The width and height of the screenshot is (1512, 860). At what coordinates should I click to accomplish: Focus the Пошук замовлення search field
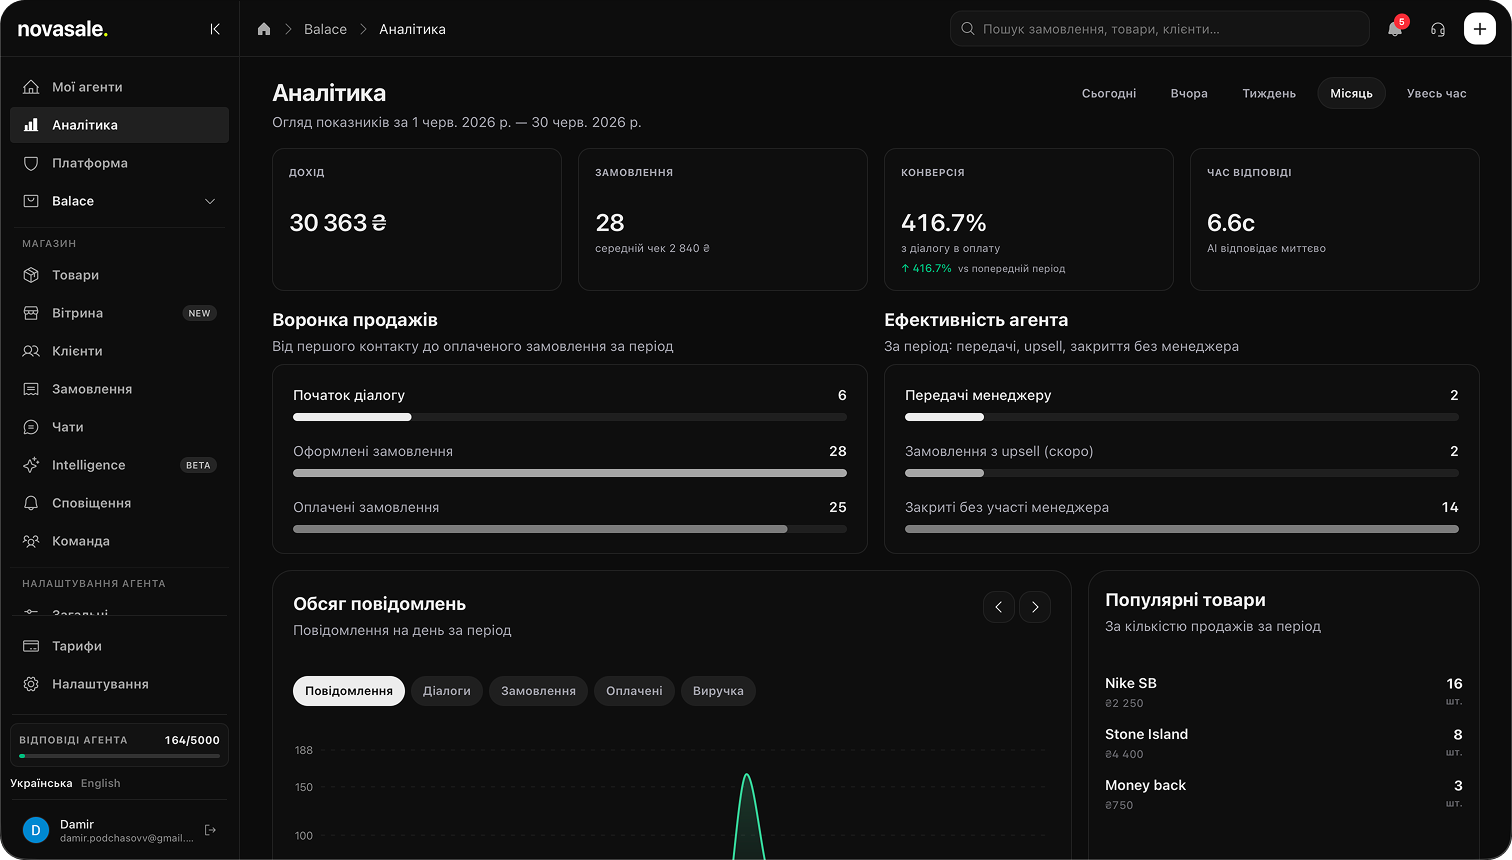pyautogui.click(x=1160, y=29)
